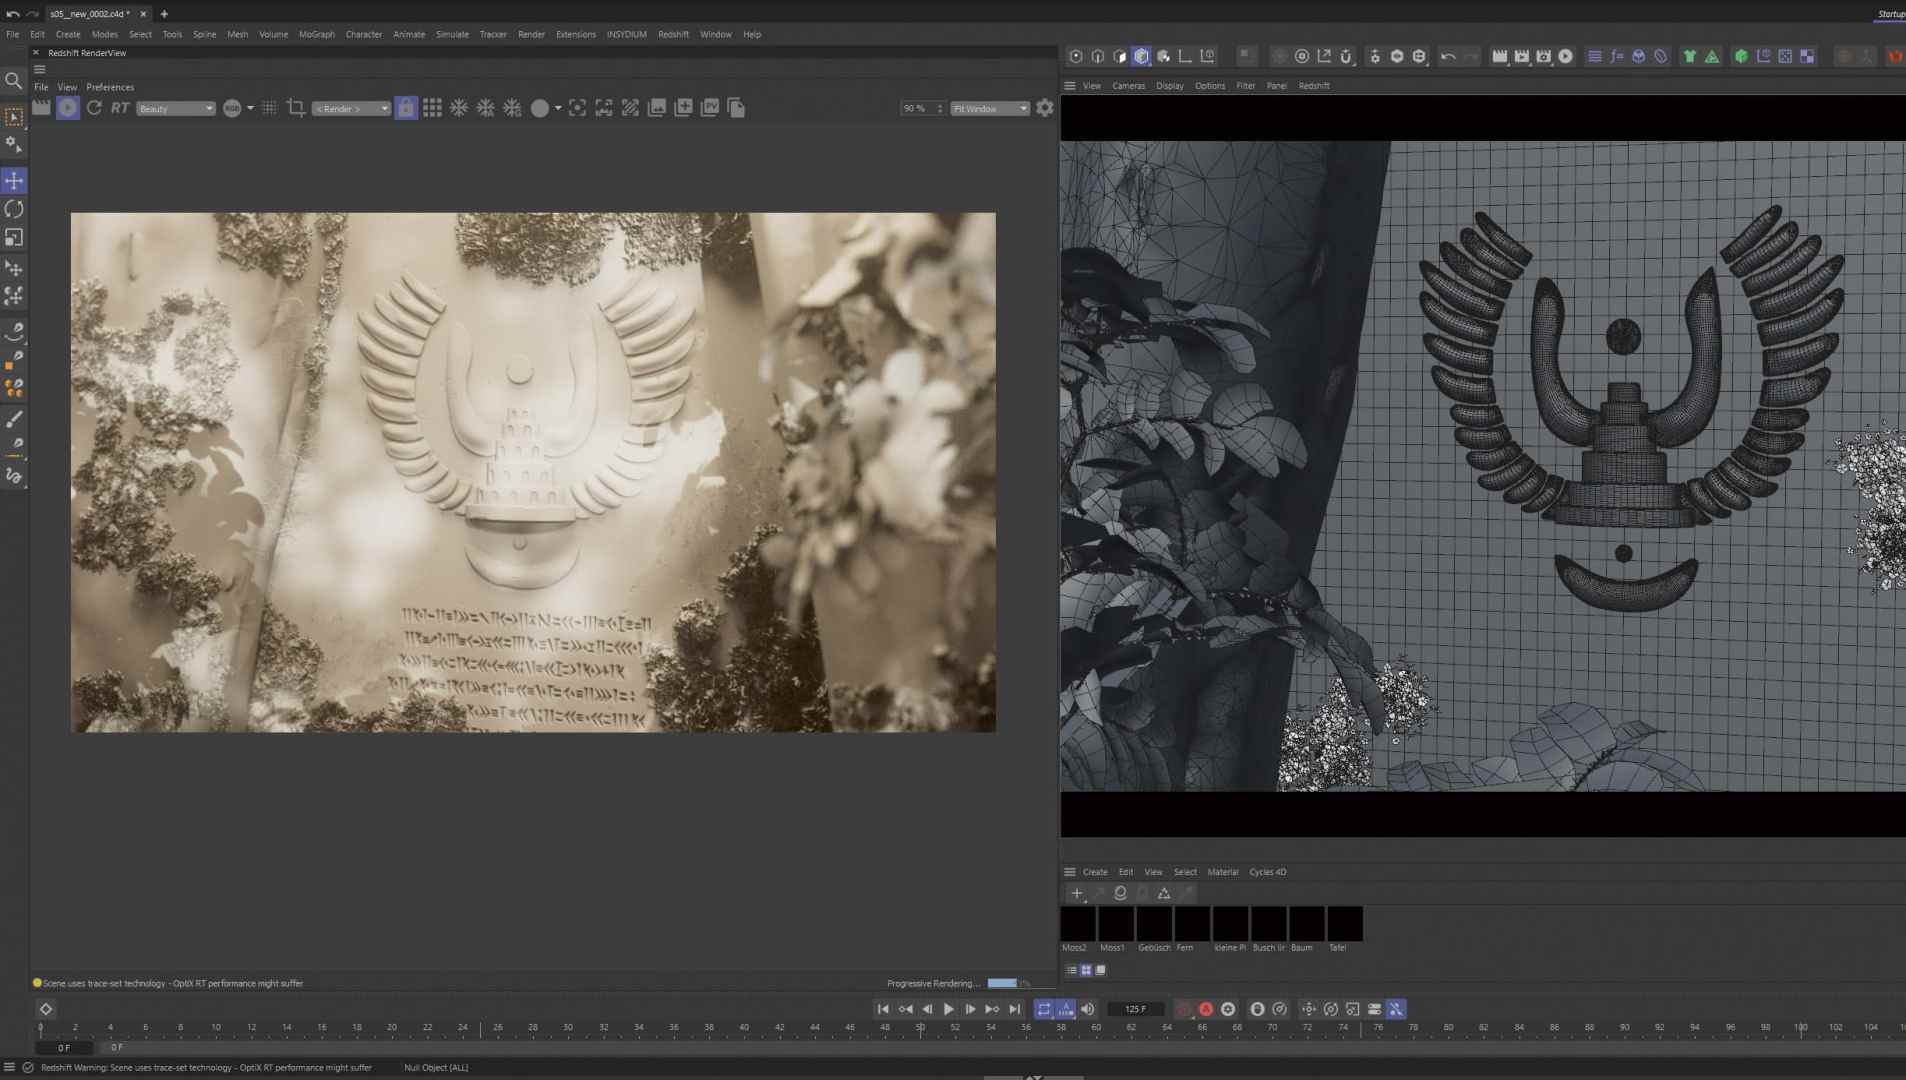Select the Rotate tool in the left toolbar
The image size is (1906, 1080).
tap(14, 209)
